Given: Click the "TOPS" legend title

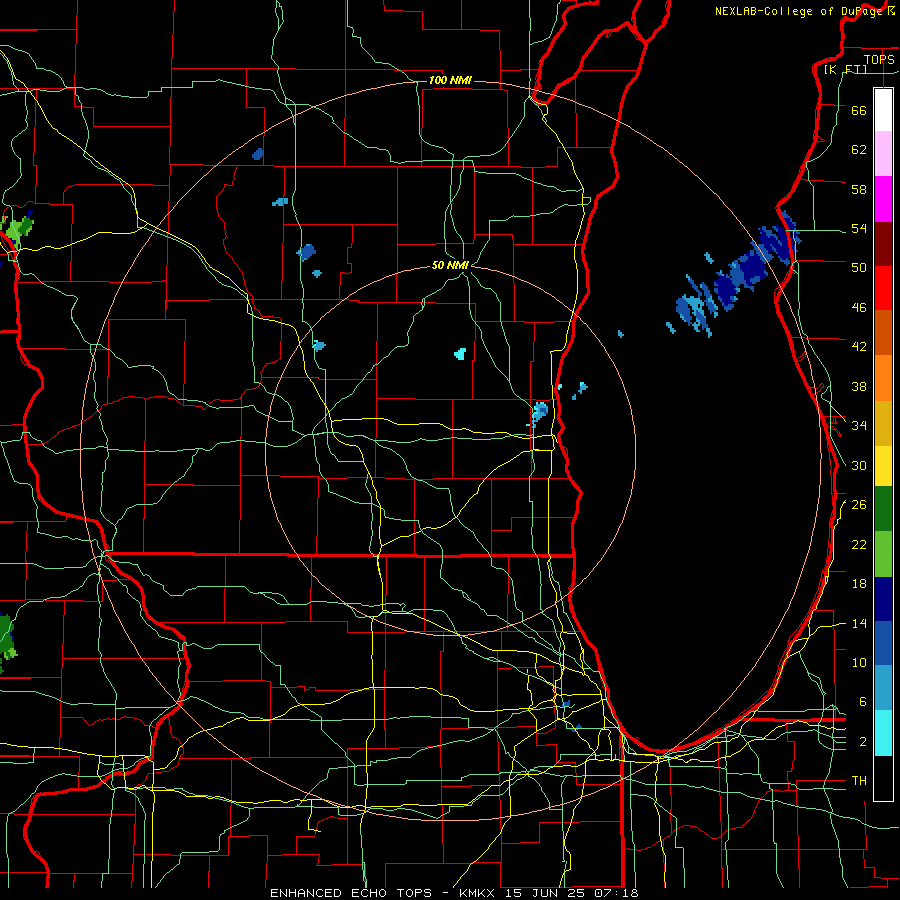Looking at the screenshot, I should (x=879, y=60).
